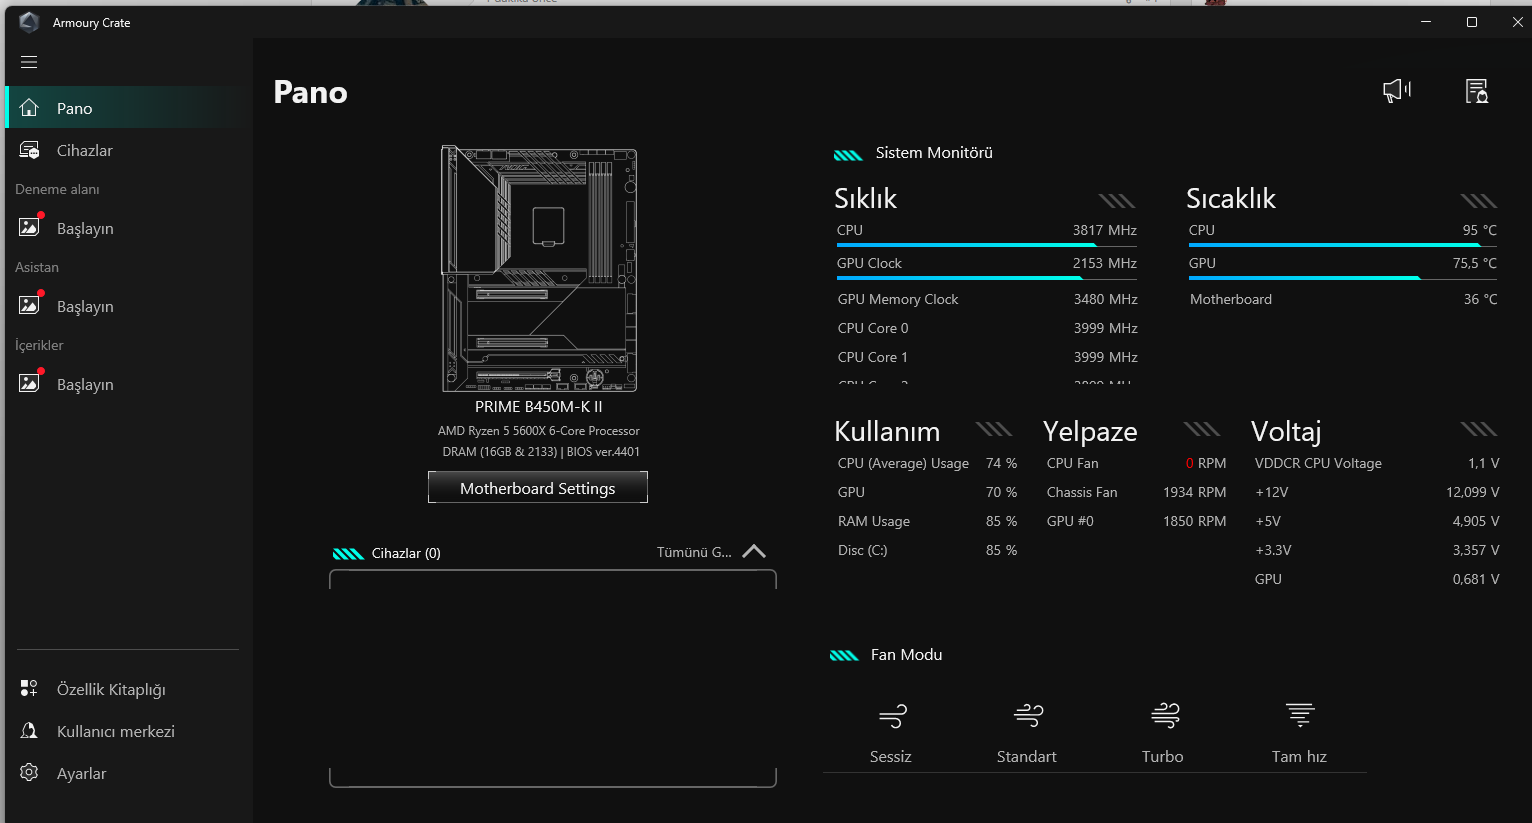Click the Sıcaklık panel heading

click(1231, 198)
